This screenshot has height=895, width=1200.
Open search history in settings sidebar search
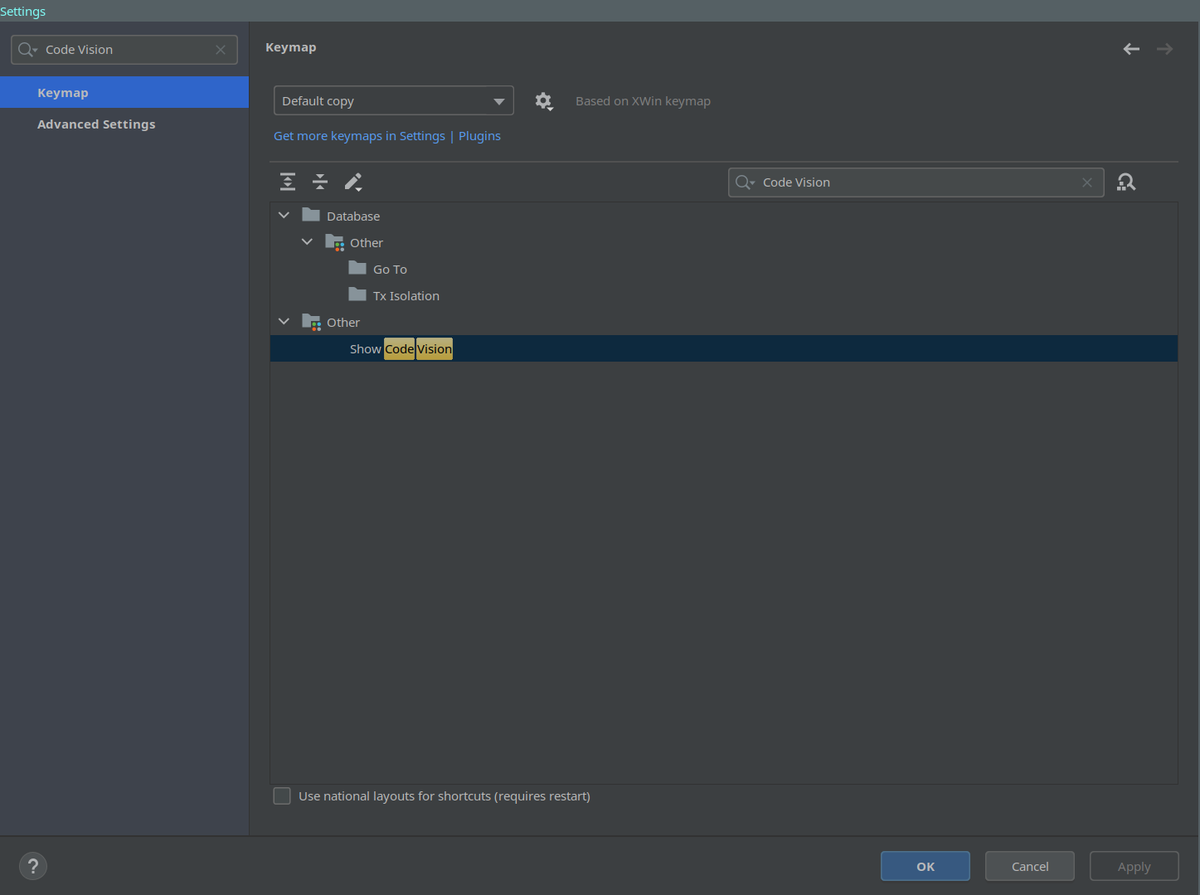pyautogui.click(x=28, y=49)
